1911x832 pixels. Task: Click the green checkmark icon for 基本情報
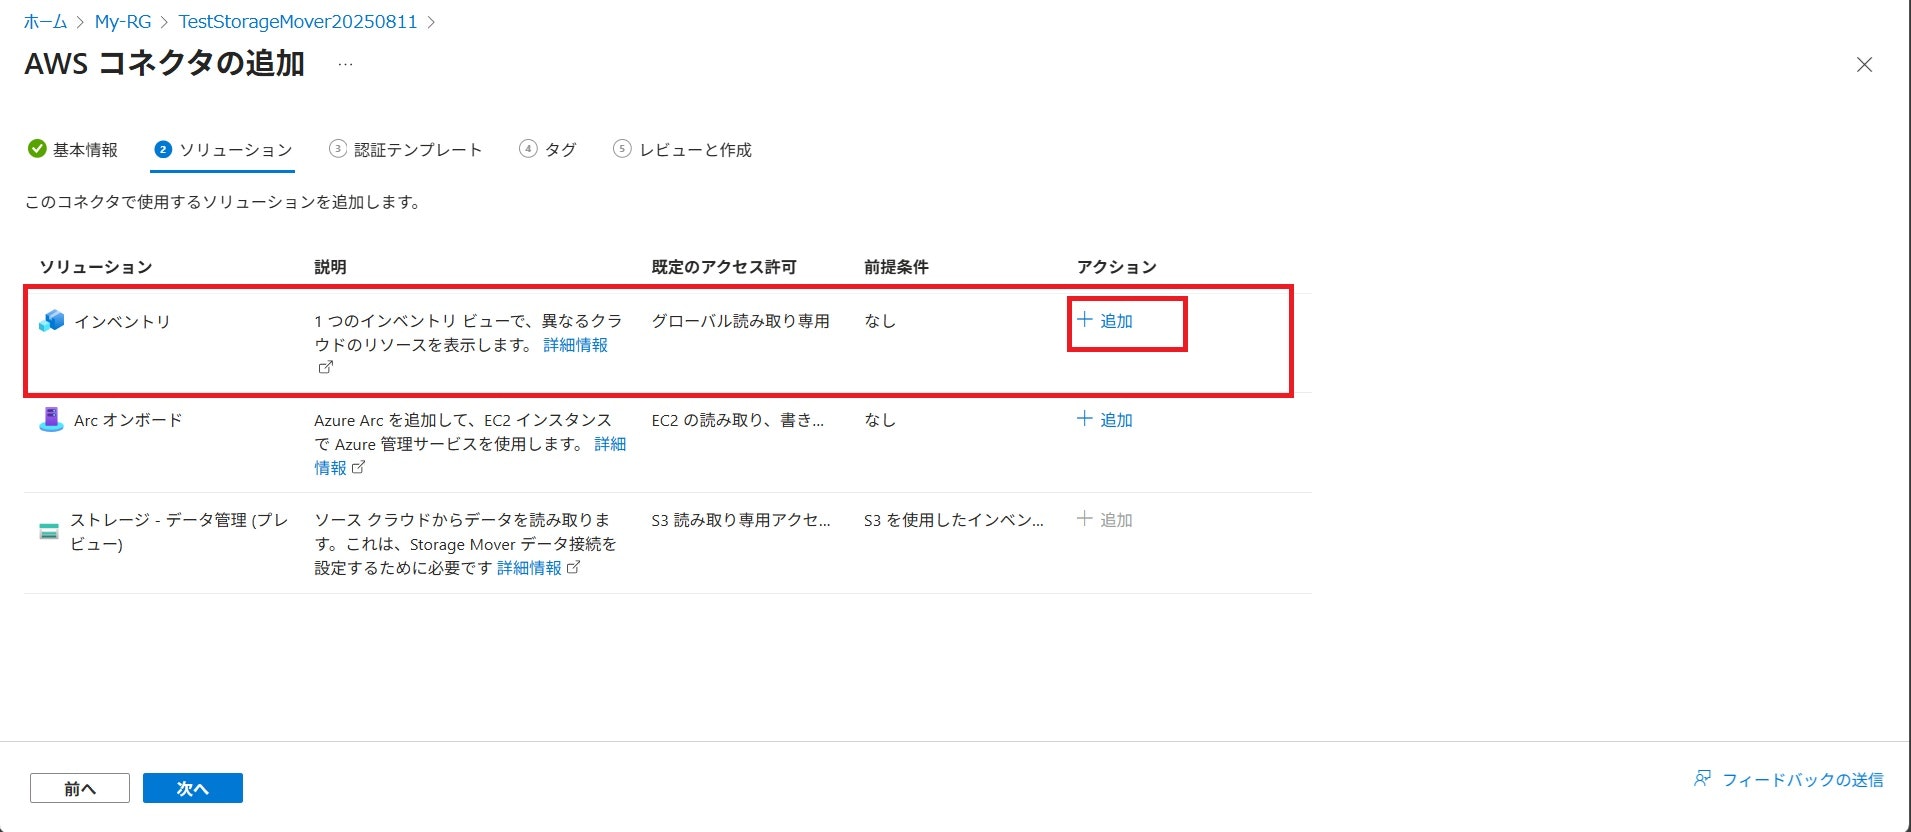[x=37, y=149]
